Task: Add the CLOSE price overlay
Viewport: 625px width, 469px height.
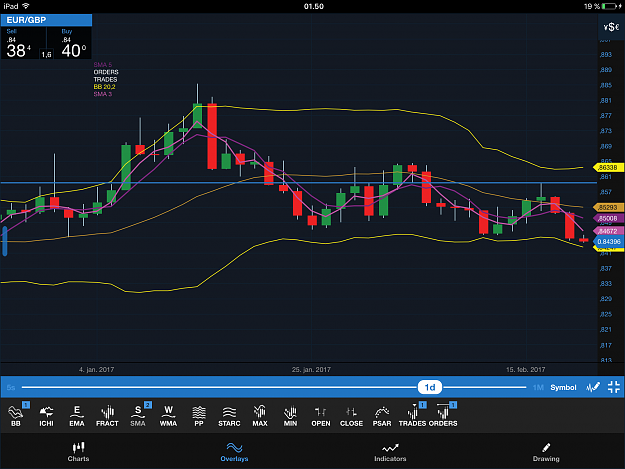Action: click(x=351, y=416)
